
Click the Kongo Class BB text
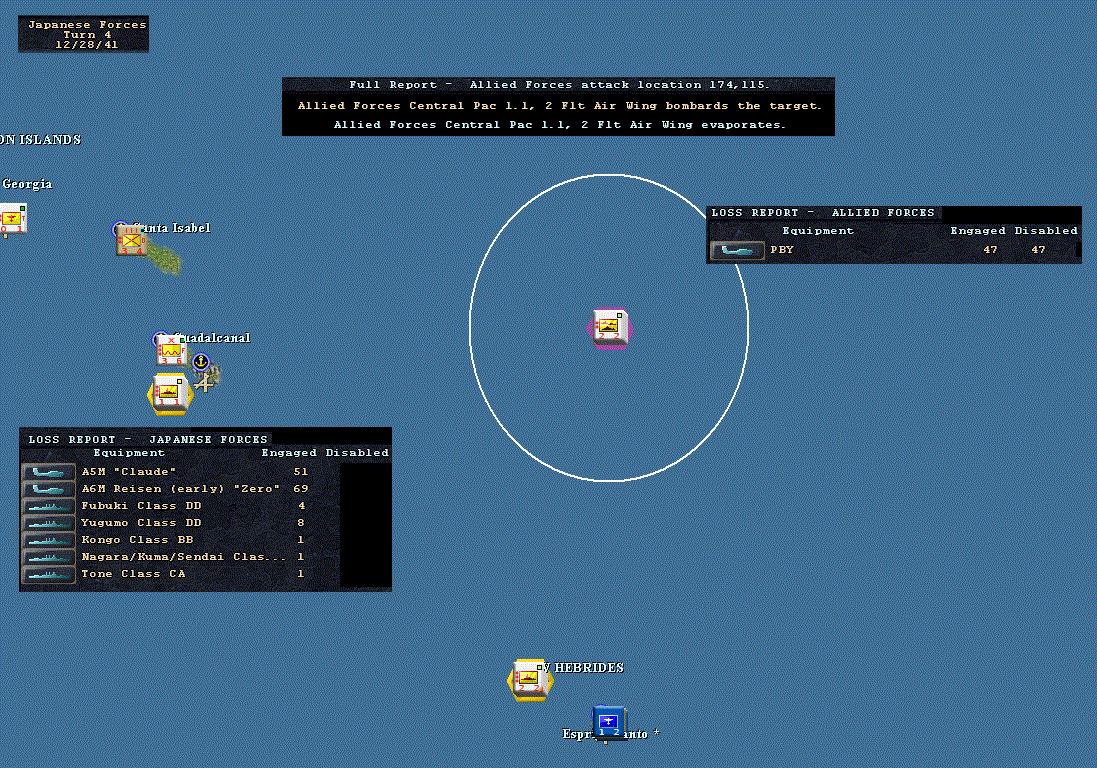[x=137, y=539]
